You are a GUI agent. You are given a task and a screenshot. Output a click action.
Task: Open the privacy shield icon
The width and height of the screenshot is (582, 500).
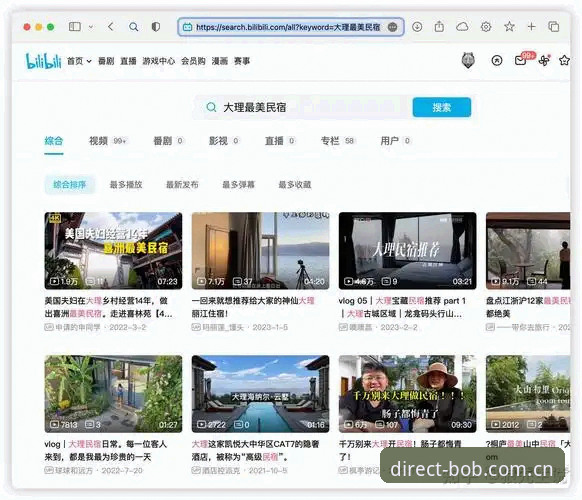(x=156, y=27)
